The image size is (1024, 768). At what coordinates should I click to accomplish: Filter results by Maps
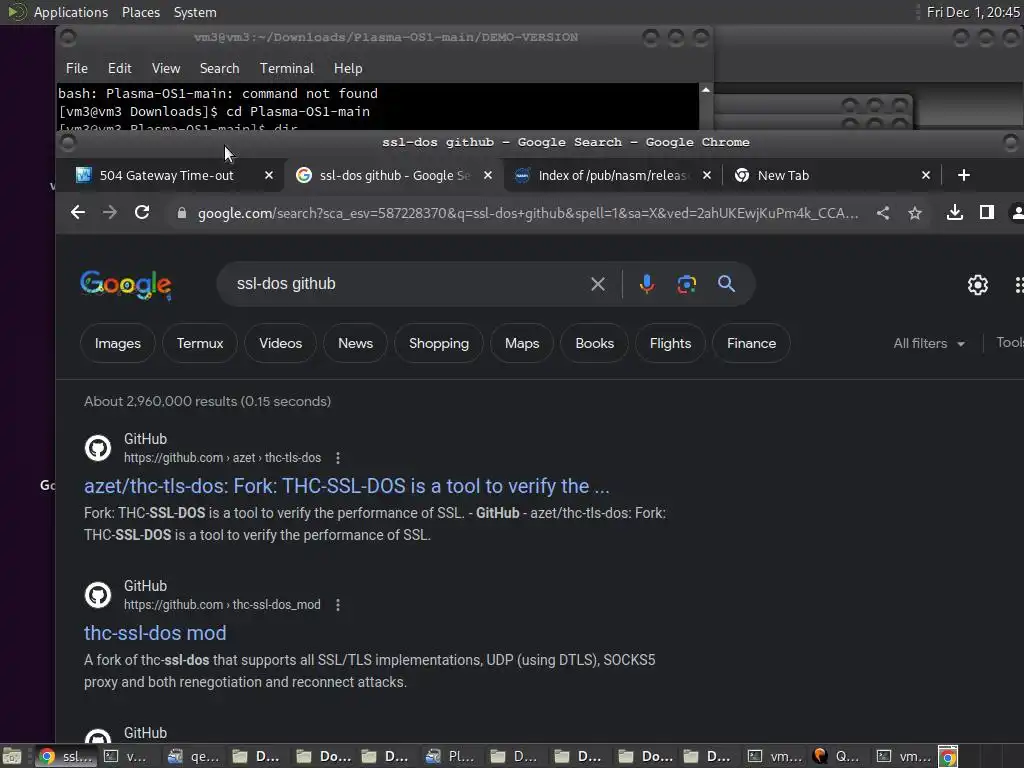tap(522, 343)
